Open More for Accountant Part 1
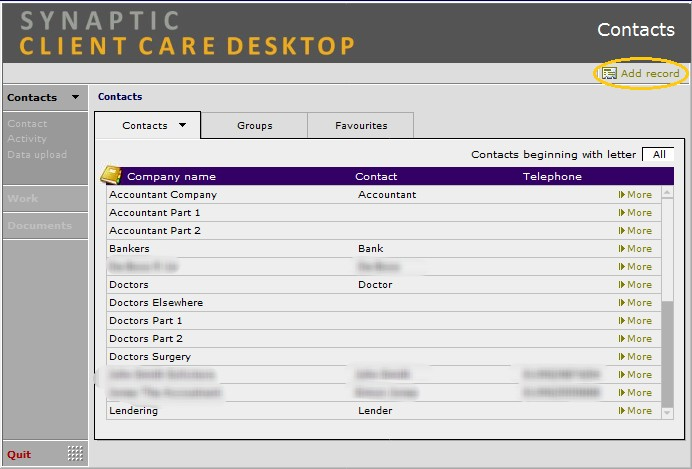The width and height of the screenshot is (692, 469). coord(636,213)
